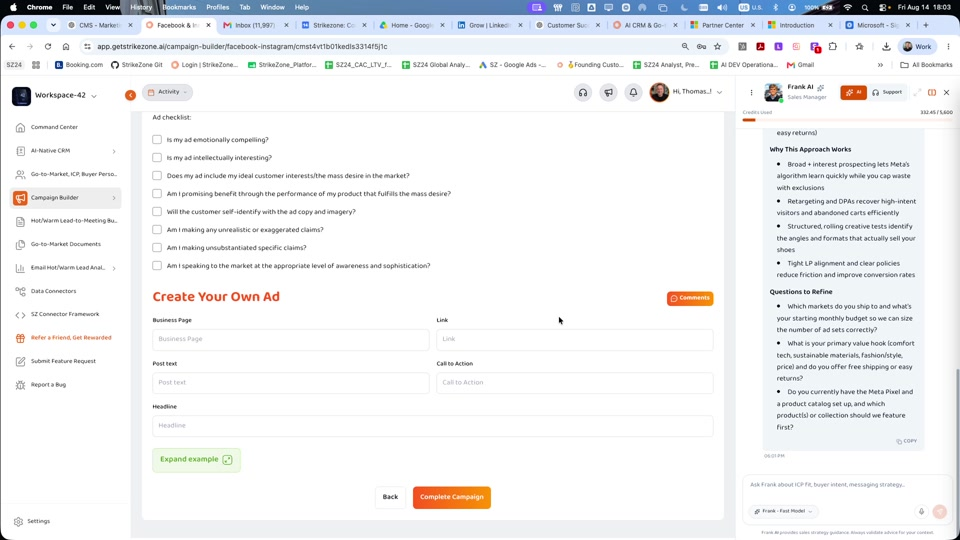The width and height of the screenshot is (960, 540).
Task: Click into Business Page field
Action: [291, 339]
